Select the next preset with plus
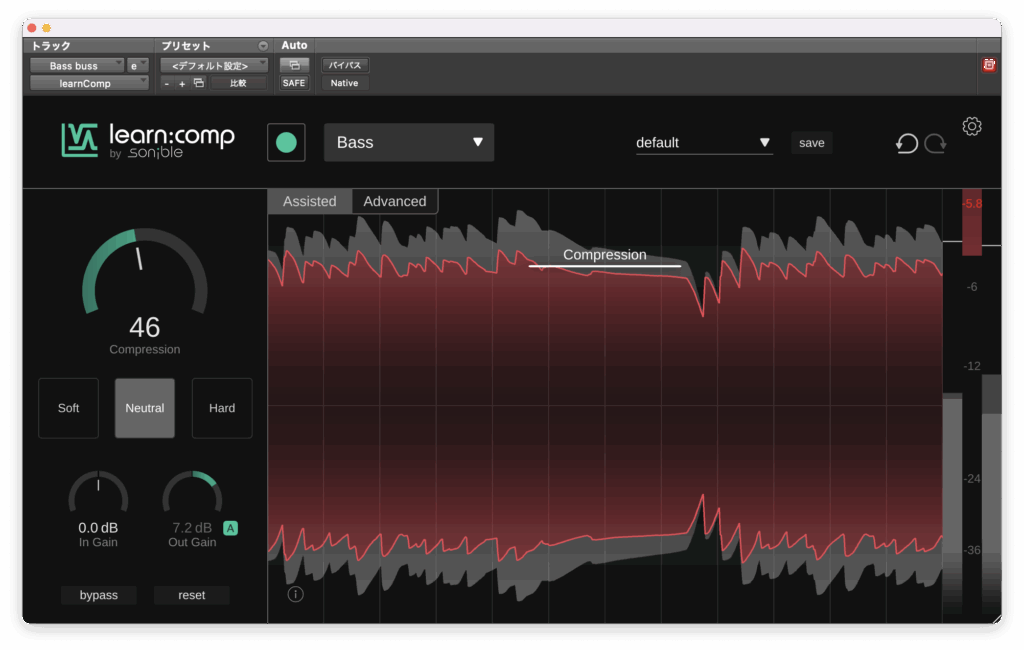The width and height of the screenshot is (1024, 650). [182, 84]
